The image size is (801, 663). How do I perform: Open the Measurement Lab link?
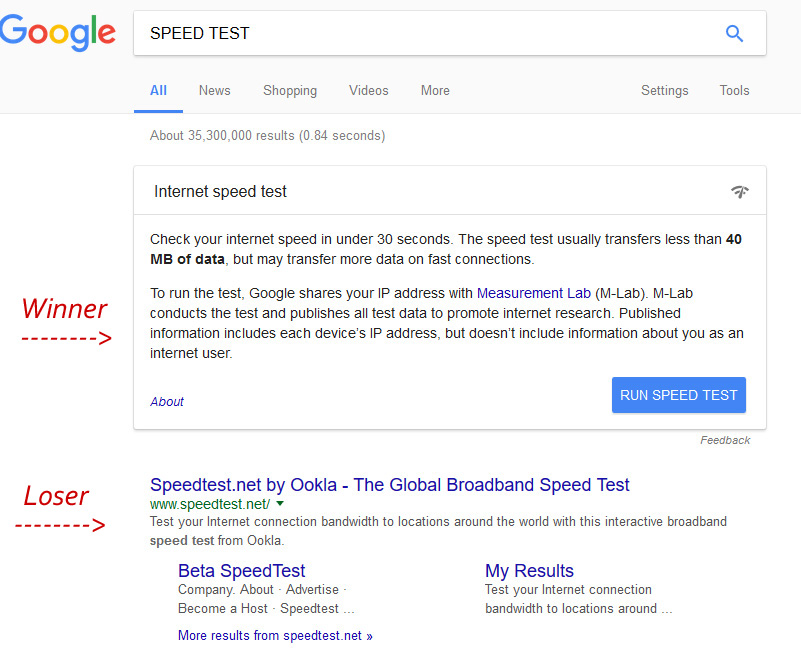[533, 293]
